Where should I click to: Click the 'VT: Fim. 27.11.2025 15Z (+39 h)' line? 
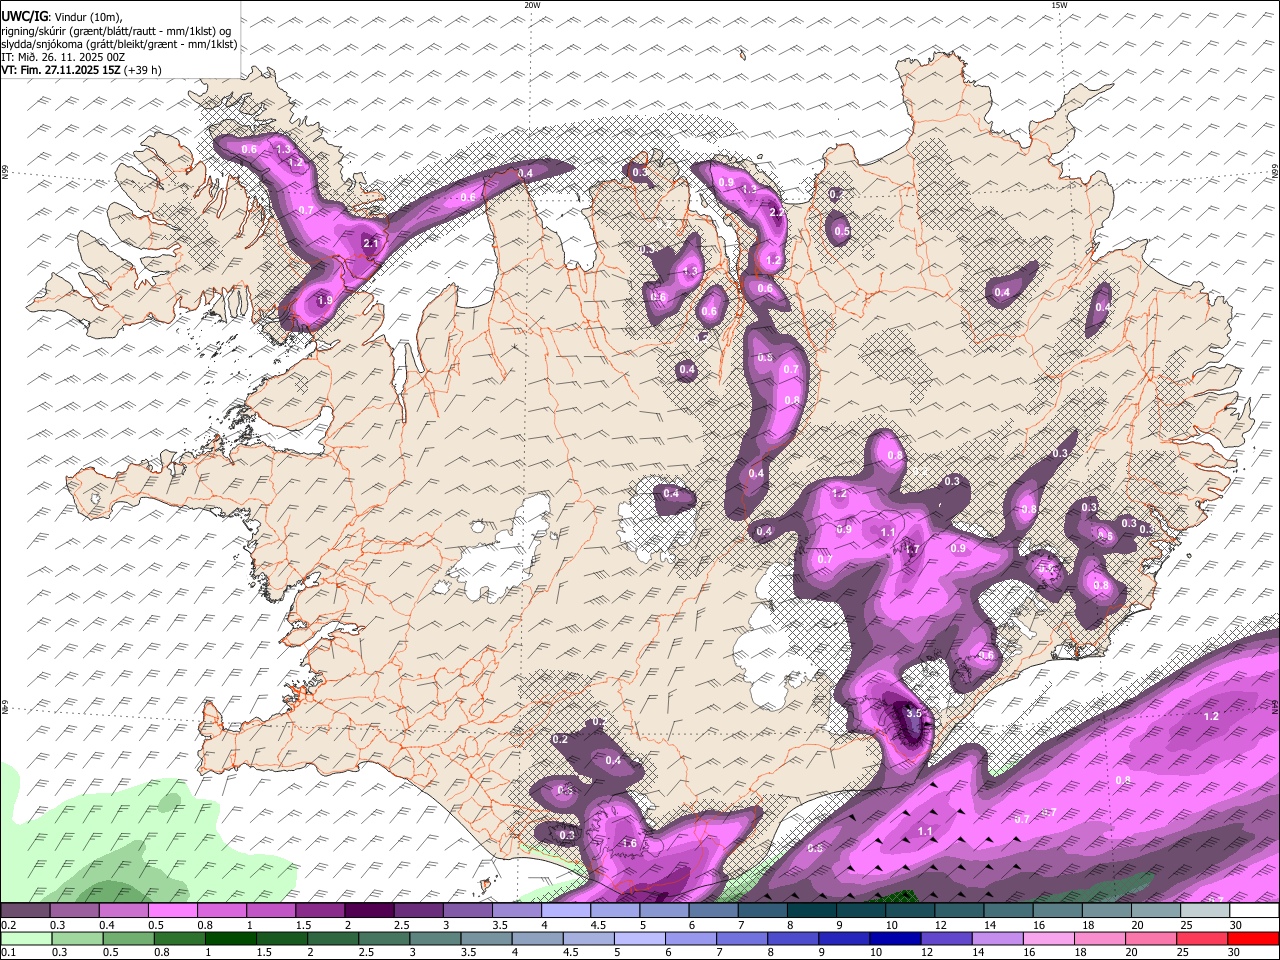pyautogui.click(x=81, y=70)
